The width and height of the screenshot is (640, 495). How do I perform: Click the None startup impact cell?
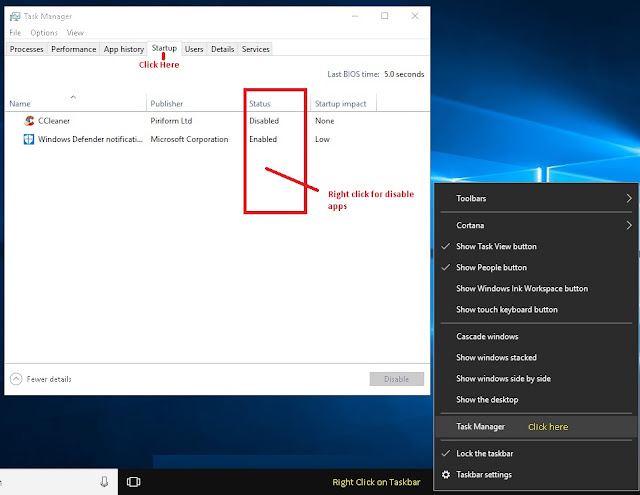pyautogui.click(x=324, y=121)
